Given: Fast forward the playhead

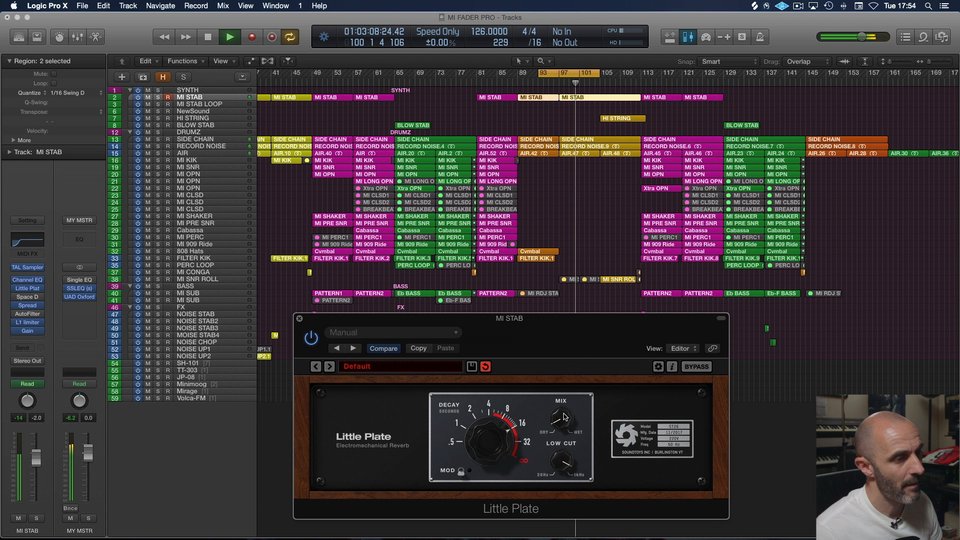Looking at the screenshot, I should [185, 37].
